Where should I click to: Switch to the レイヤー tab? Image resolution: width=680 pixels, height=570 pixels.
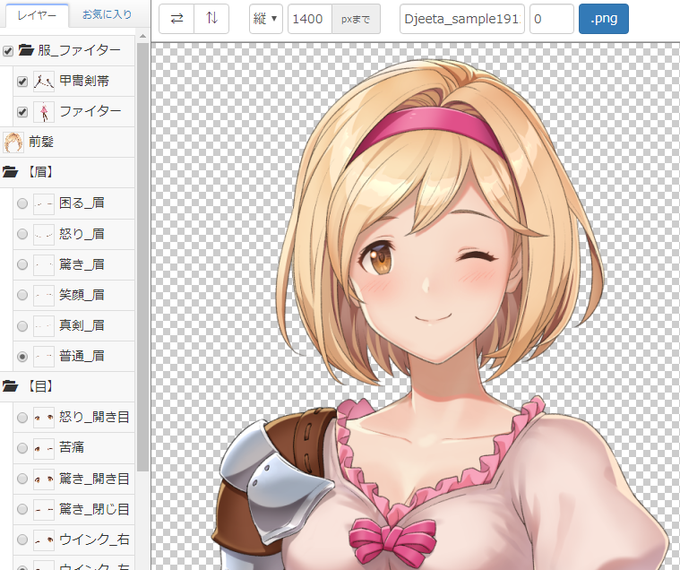coord(37,15)
